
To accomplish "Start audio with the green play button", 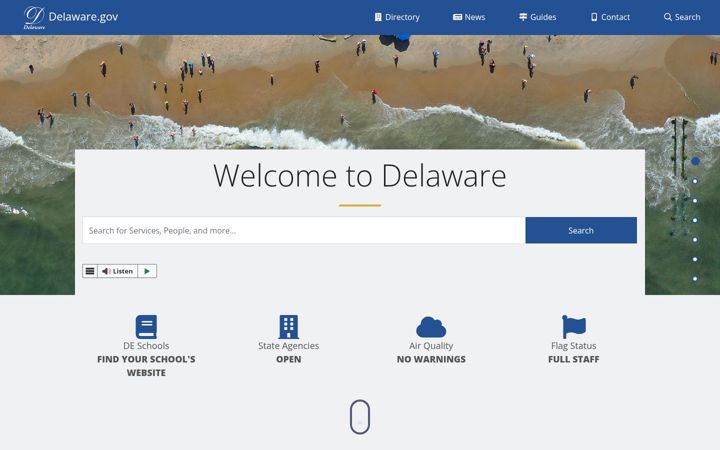I will pos(147,271).
